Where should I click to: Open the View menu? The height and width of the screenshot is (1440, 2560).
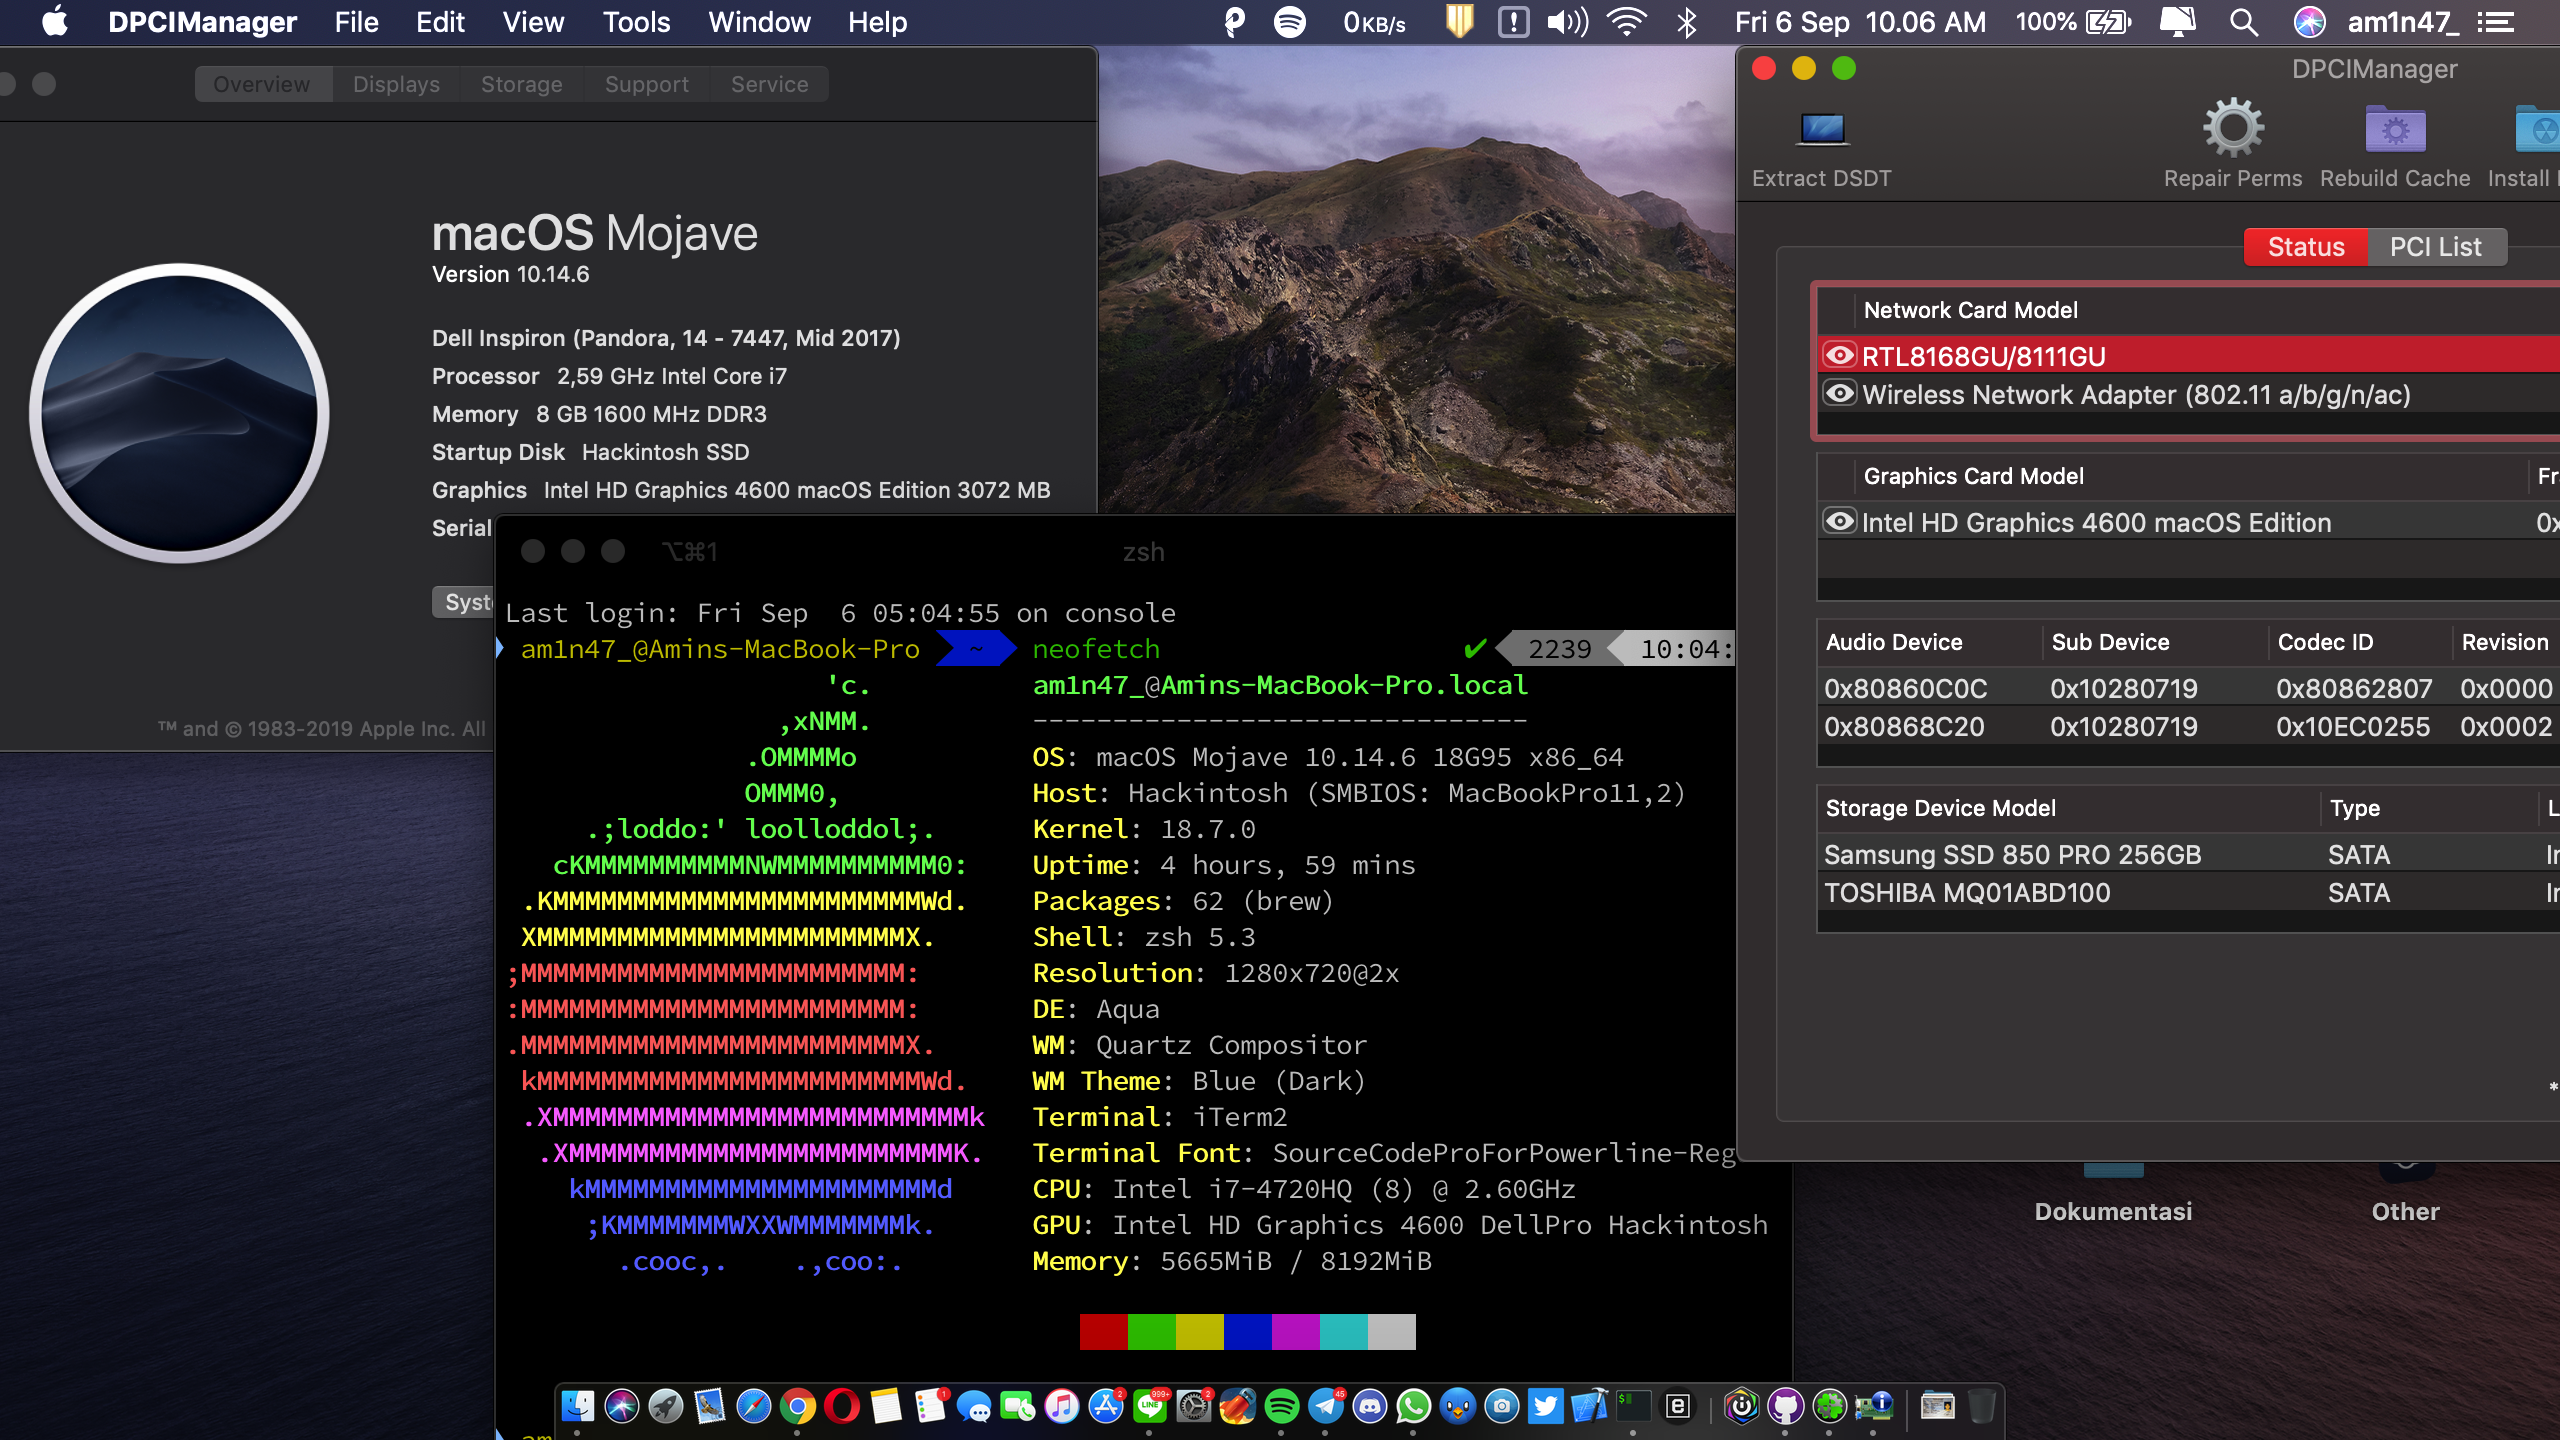point(533,22)
